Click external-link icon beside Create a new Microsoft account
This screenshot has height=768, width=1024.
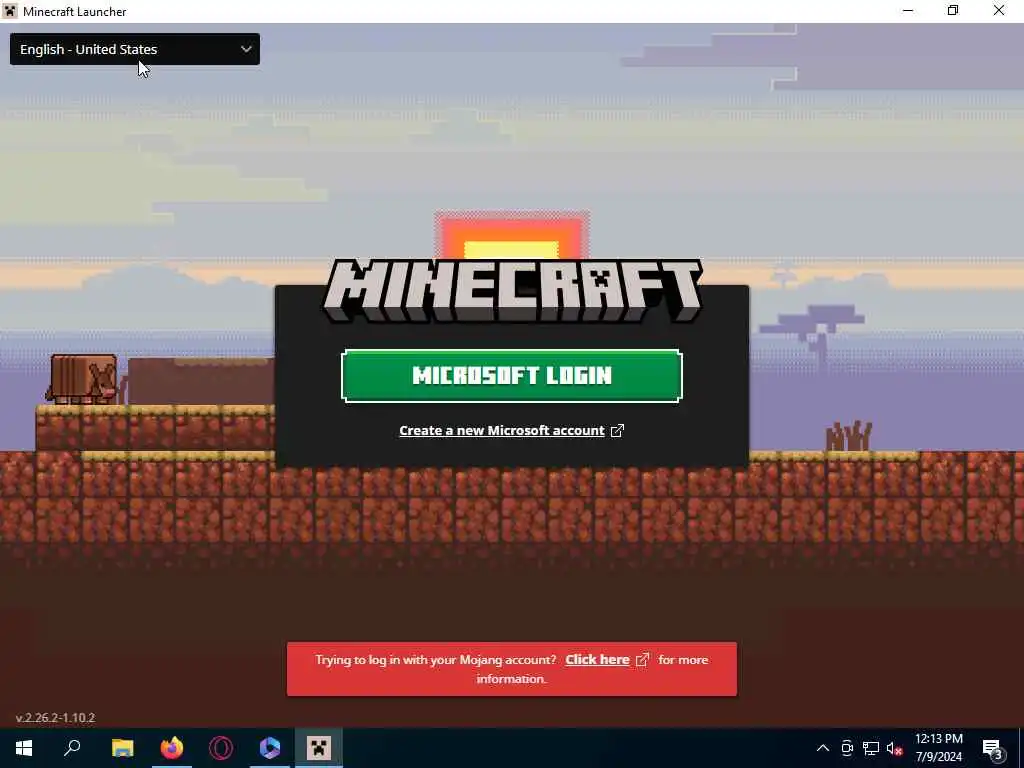point(617,430)
